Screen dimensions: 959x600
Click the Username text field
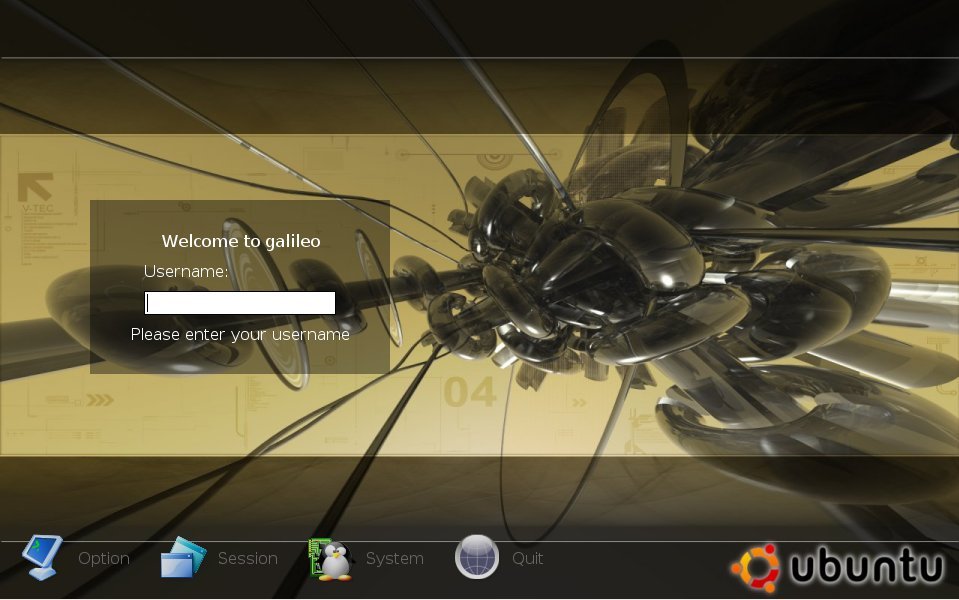[240, 303]
